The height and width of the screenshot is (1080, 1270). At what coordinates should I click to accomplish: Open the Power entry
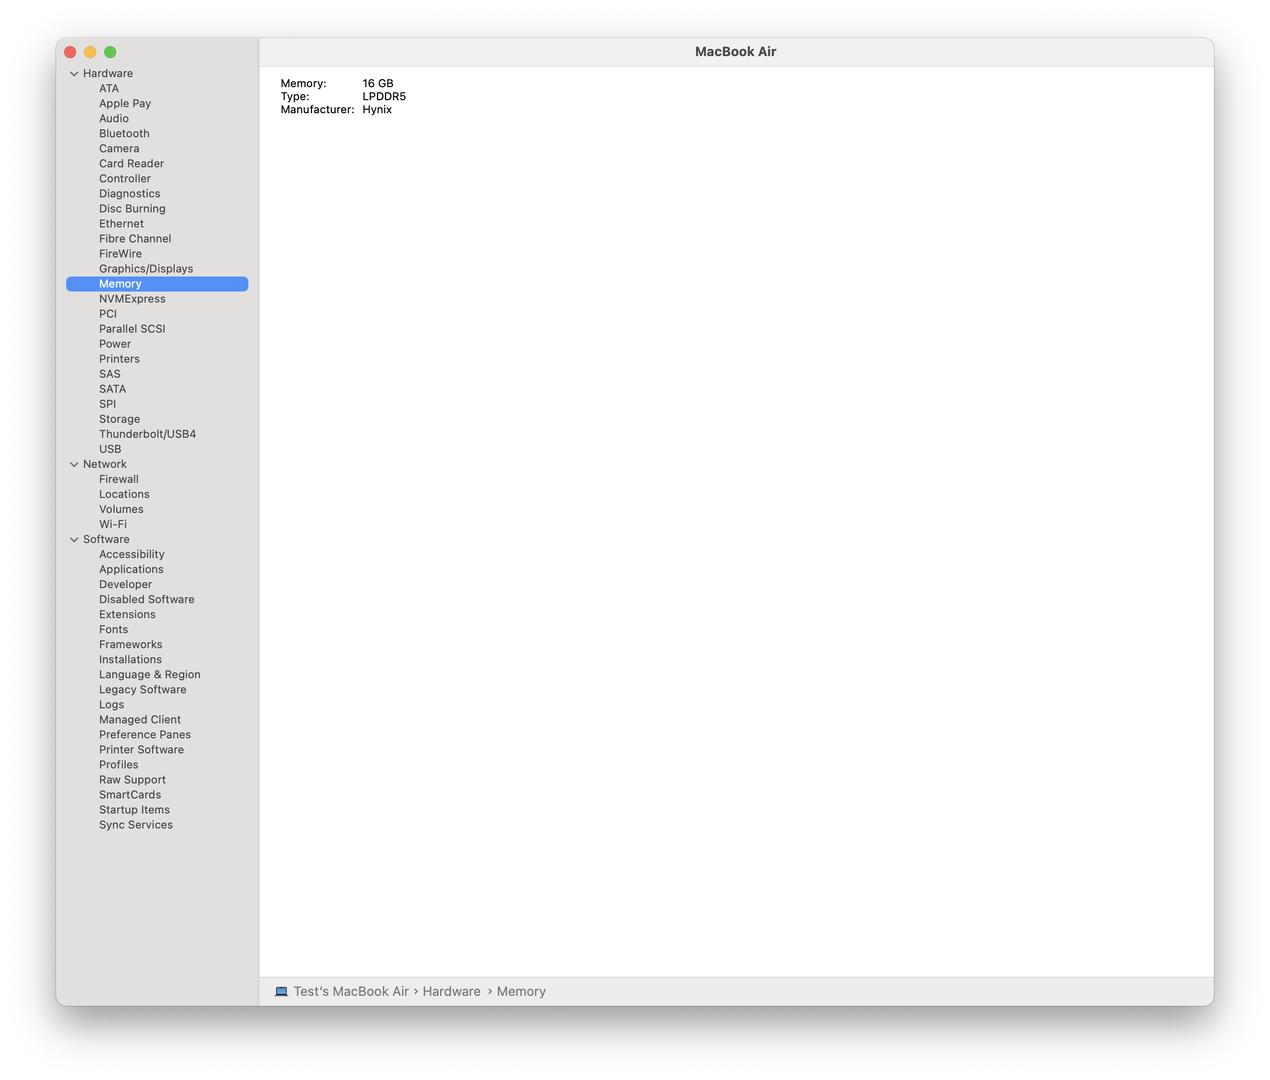point(115,344)
